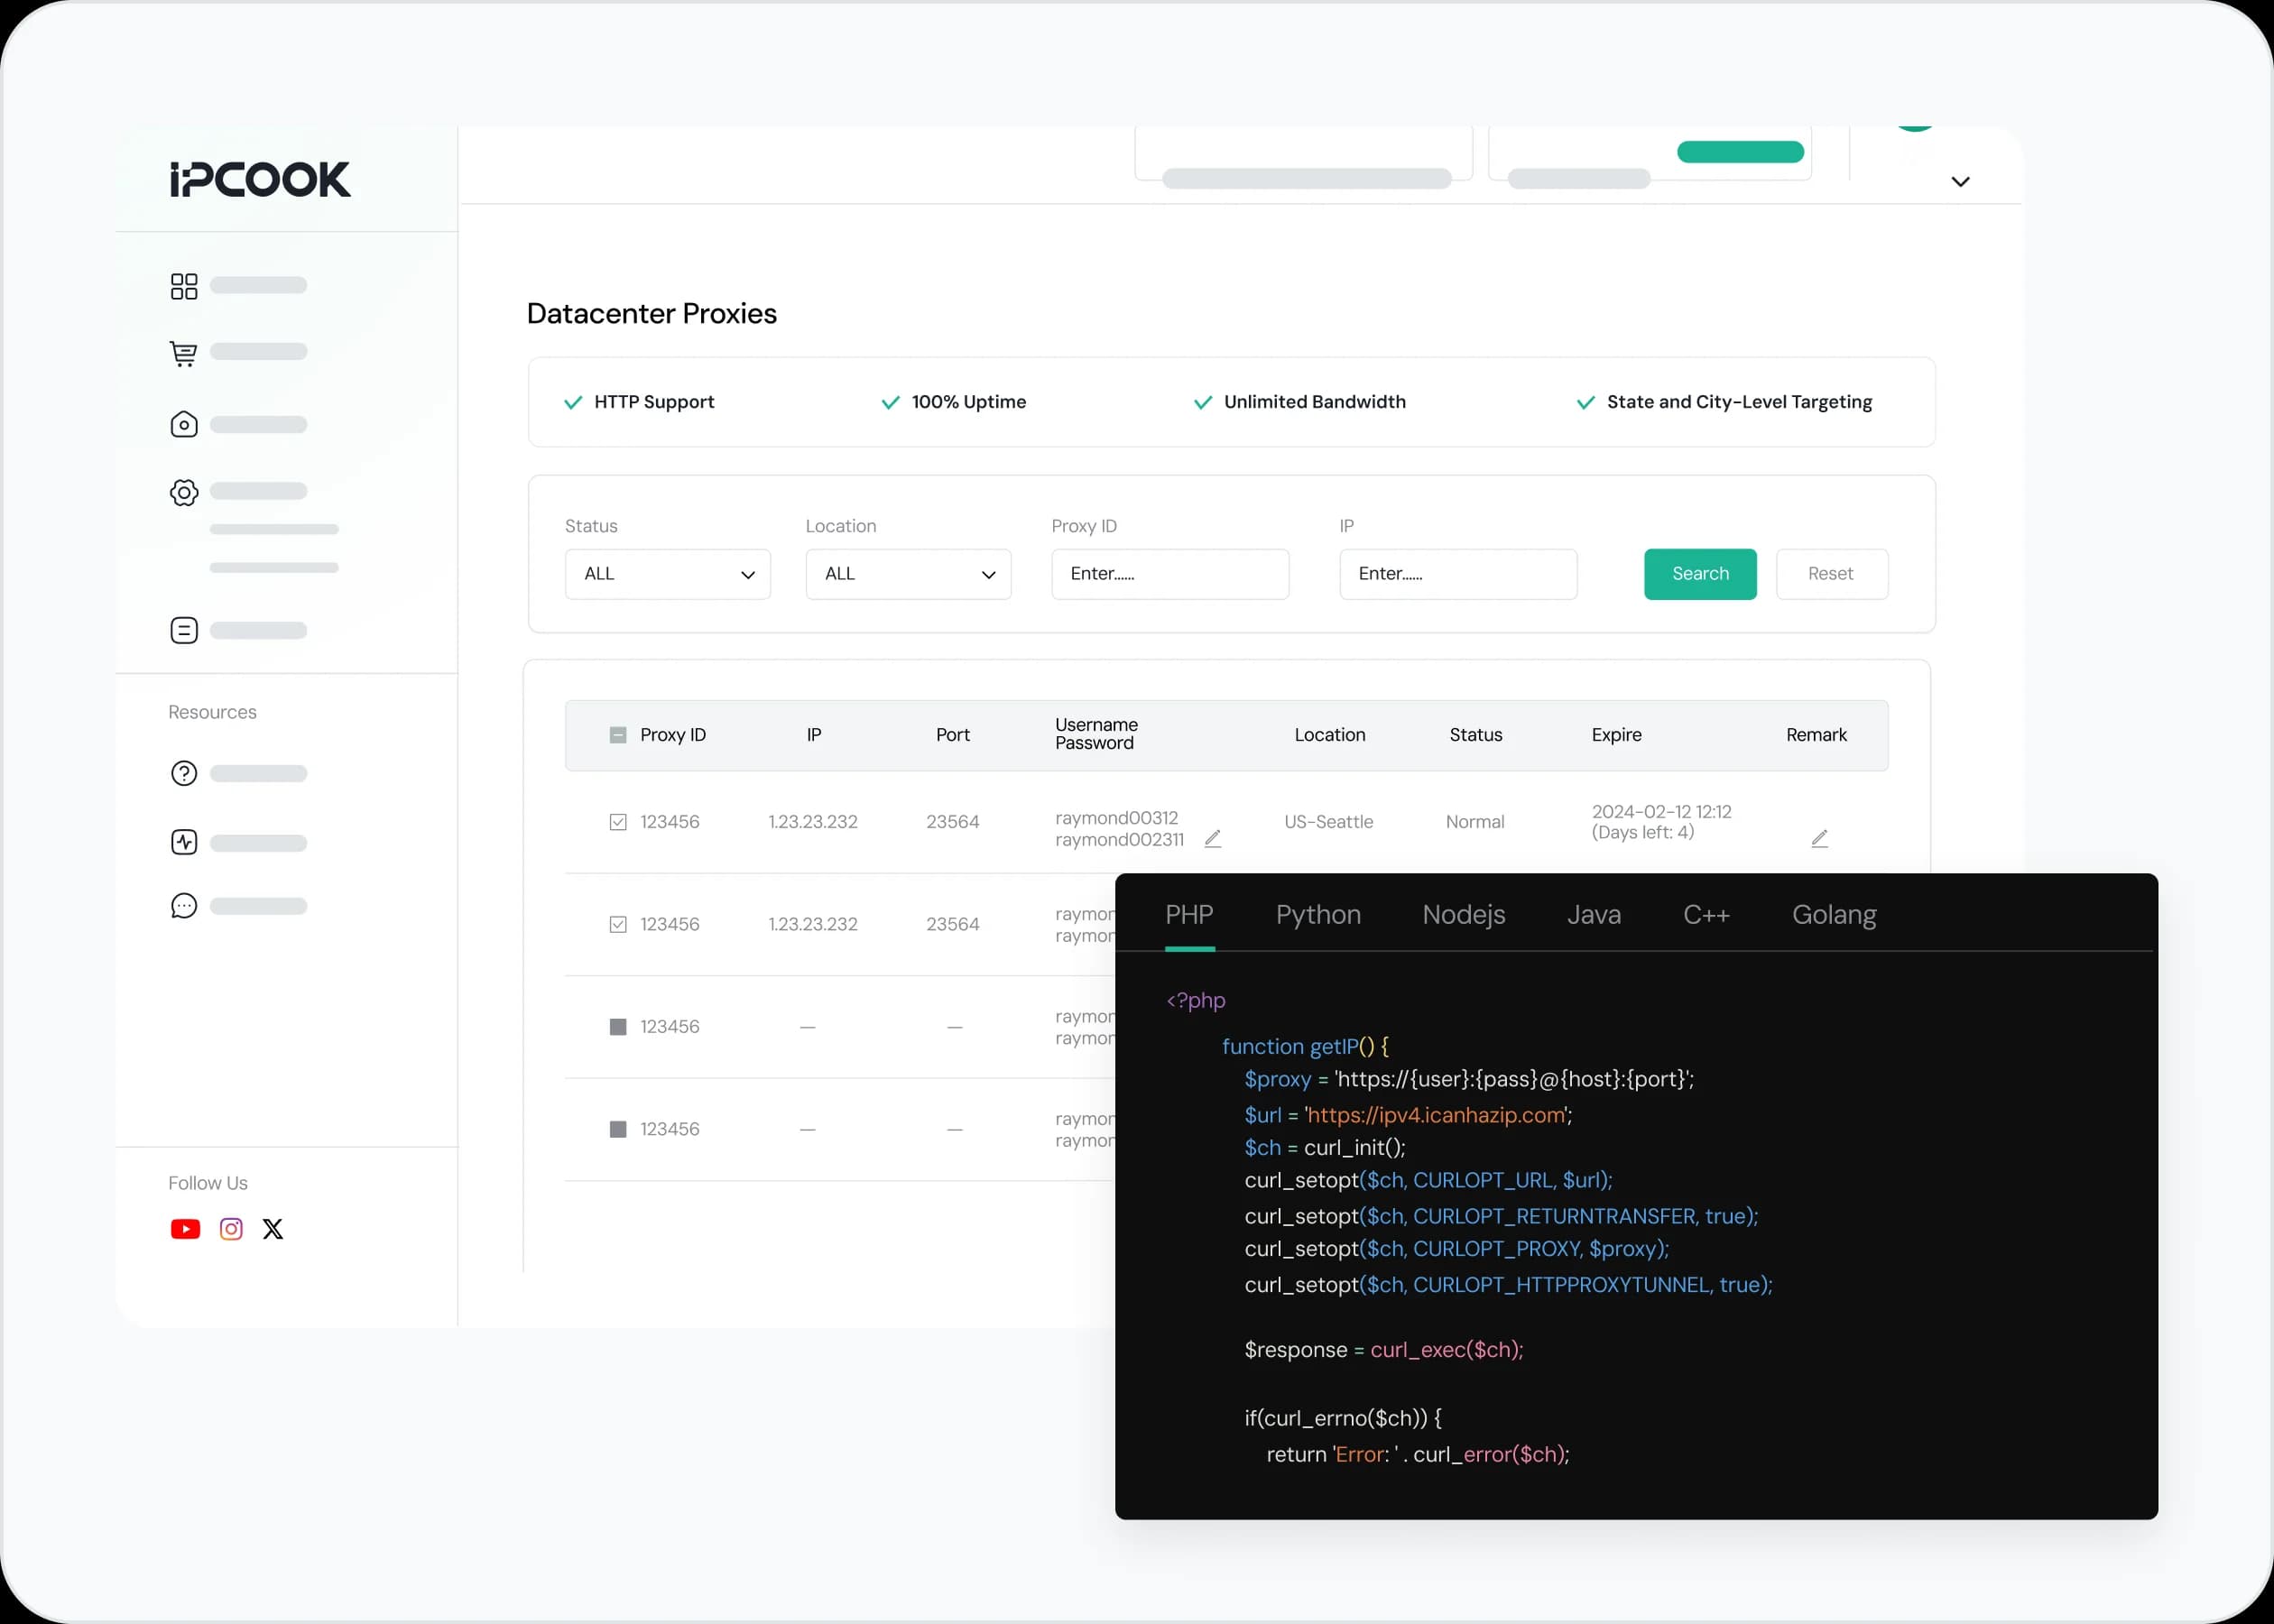Viewport: 2274px width, 1624px height.
Task: Switch to the Golang code tab
Action: 1833,915
